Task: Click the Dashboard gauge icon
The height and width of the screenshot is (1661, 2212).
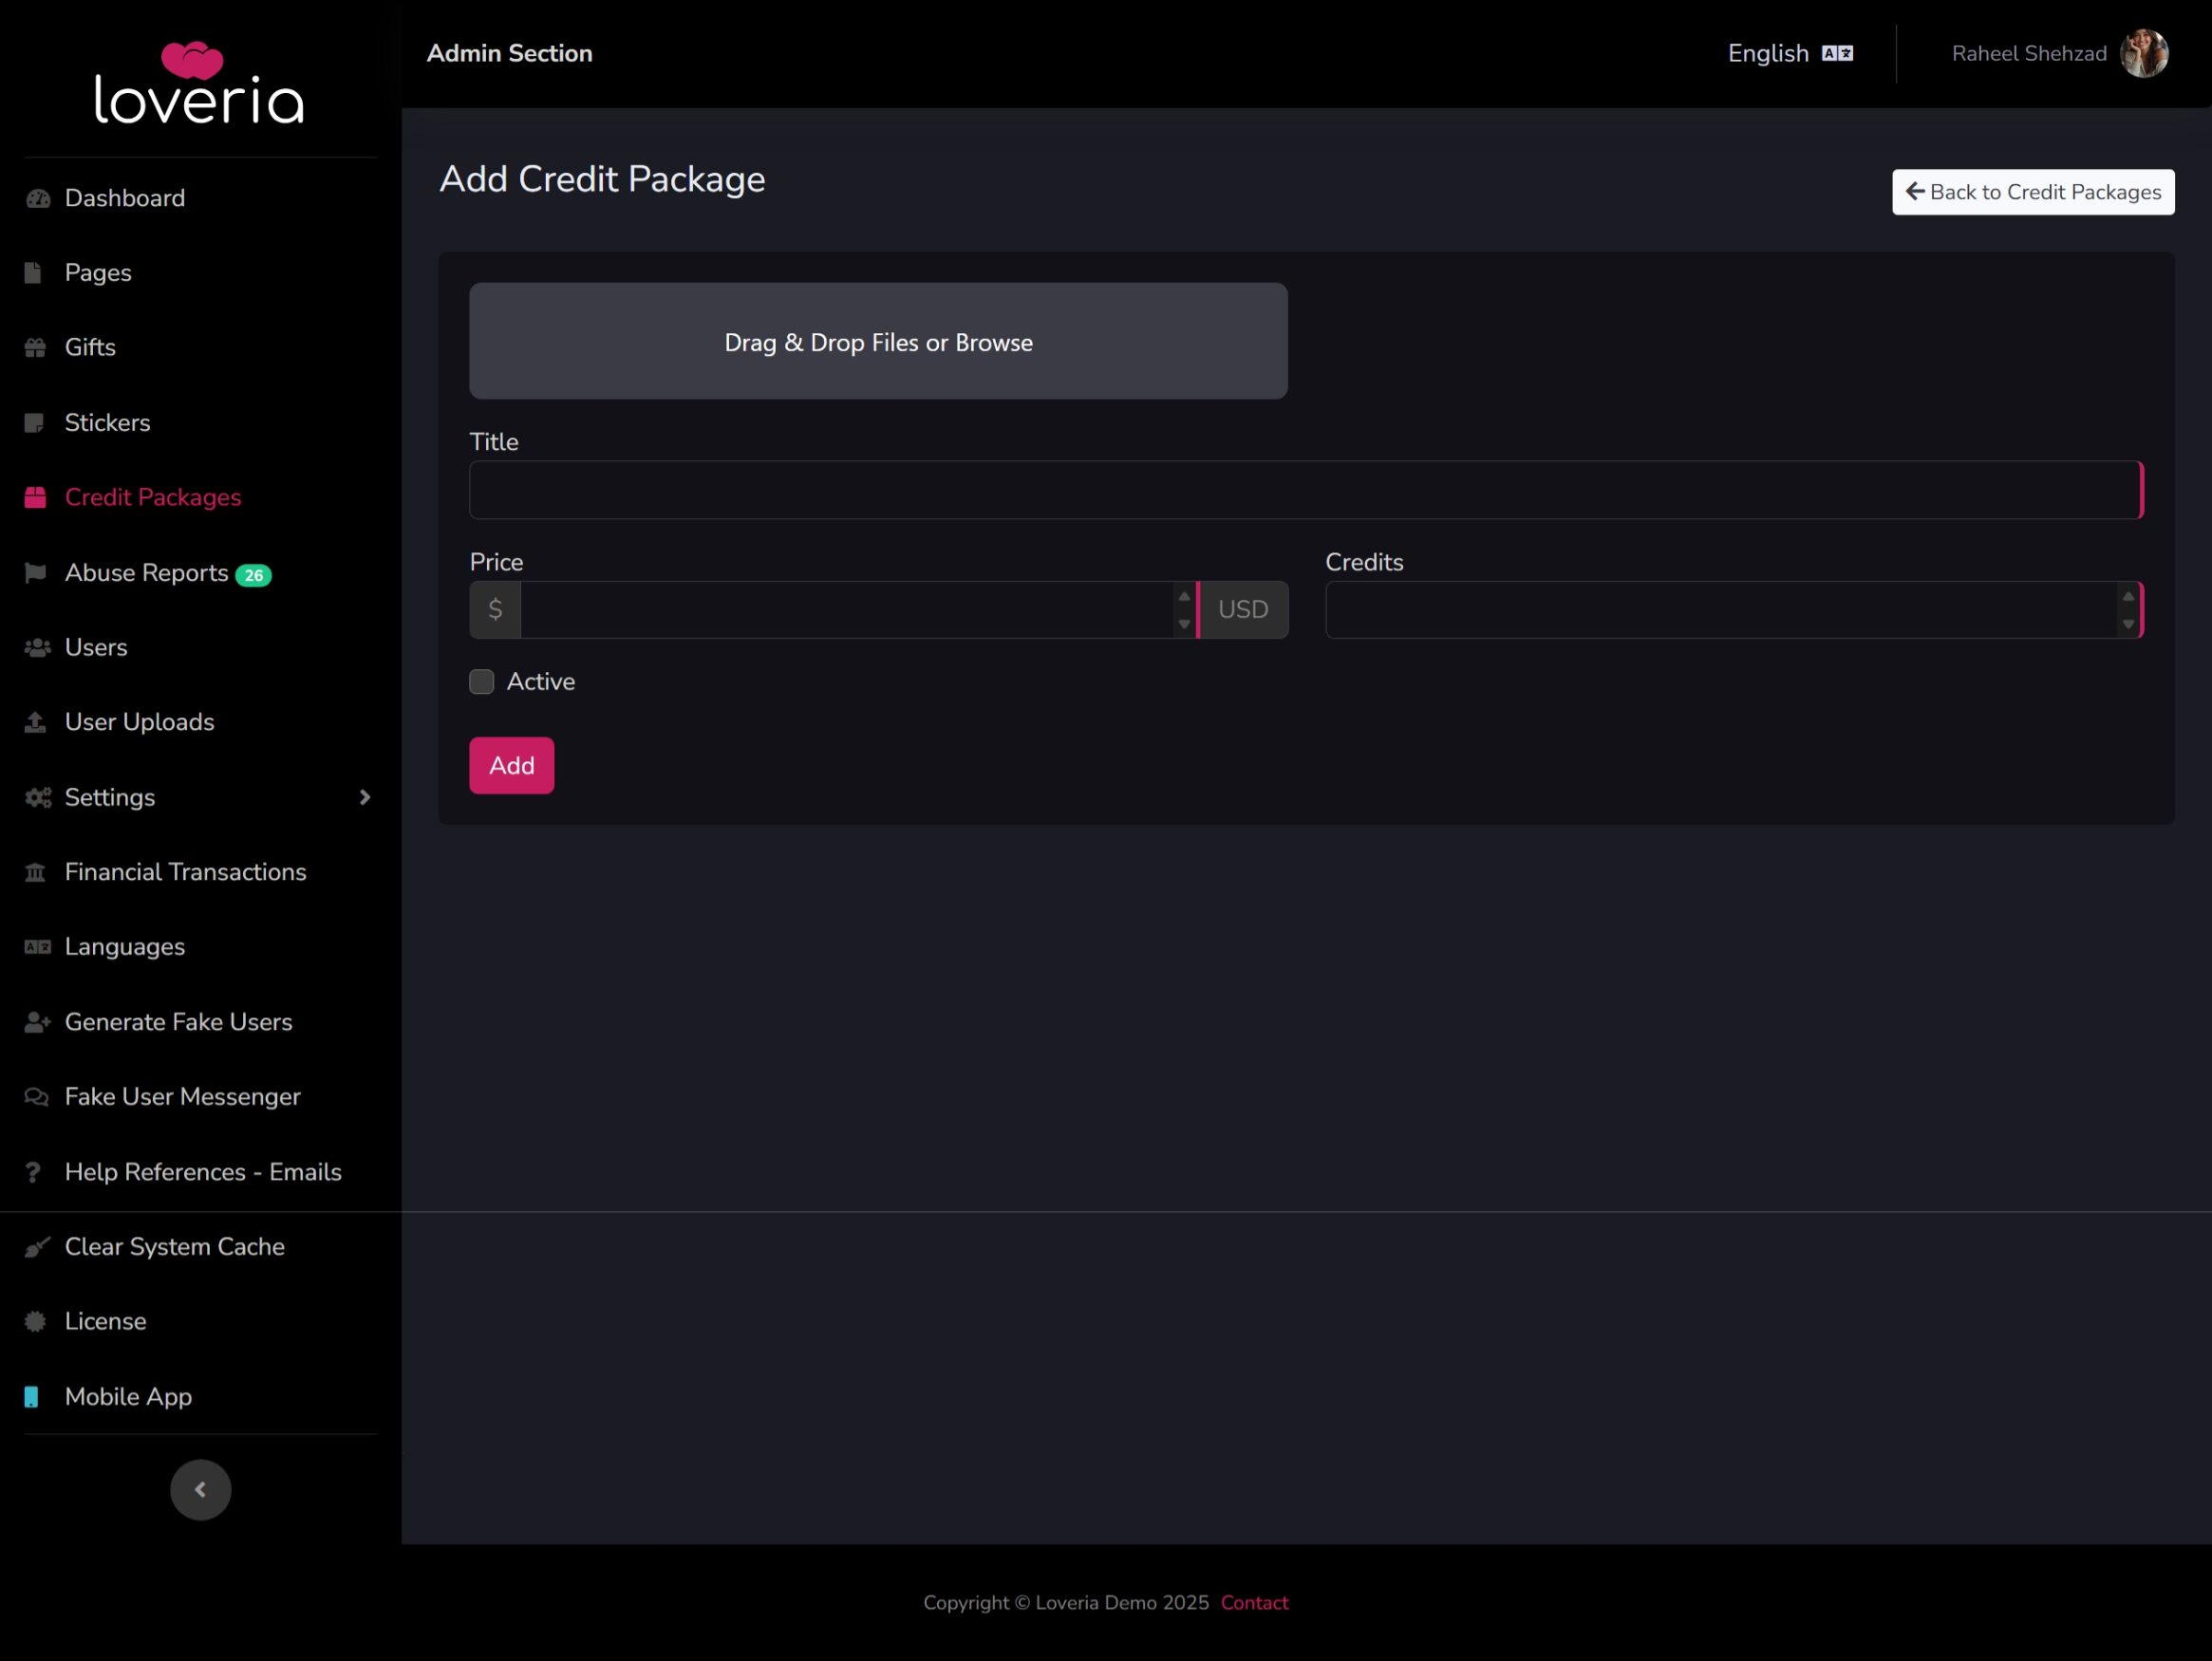Action: pyautogui.click(x=38, y=198)
